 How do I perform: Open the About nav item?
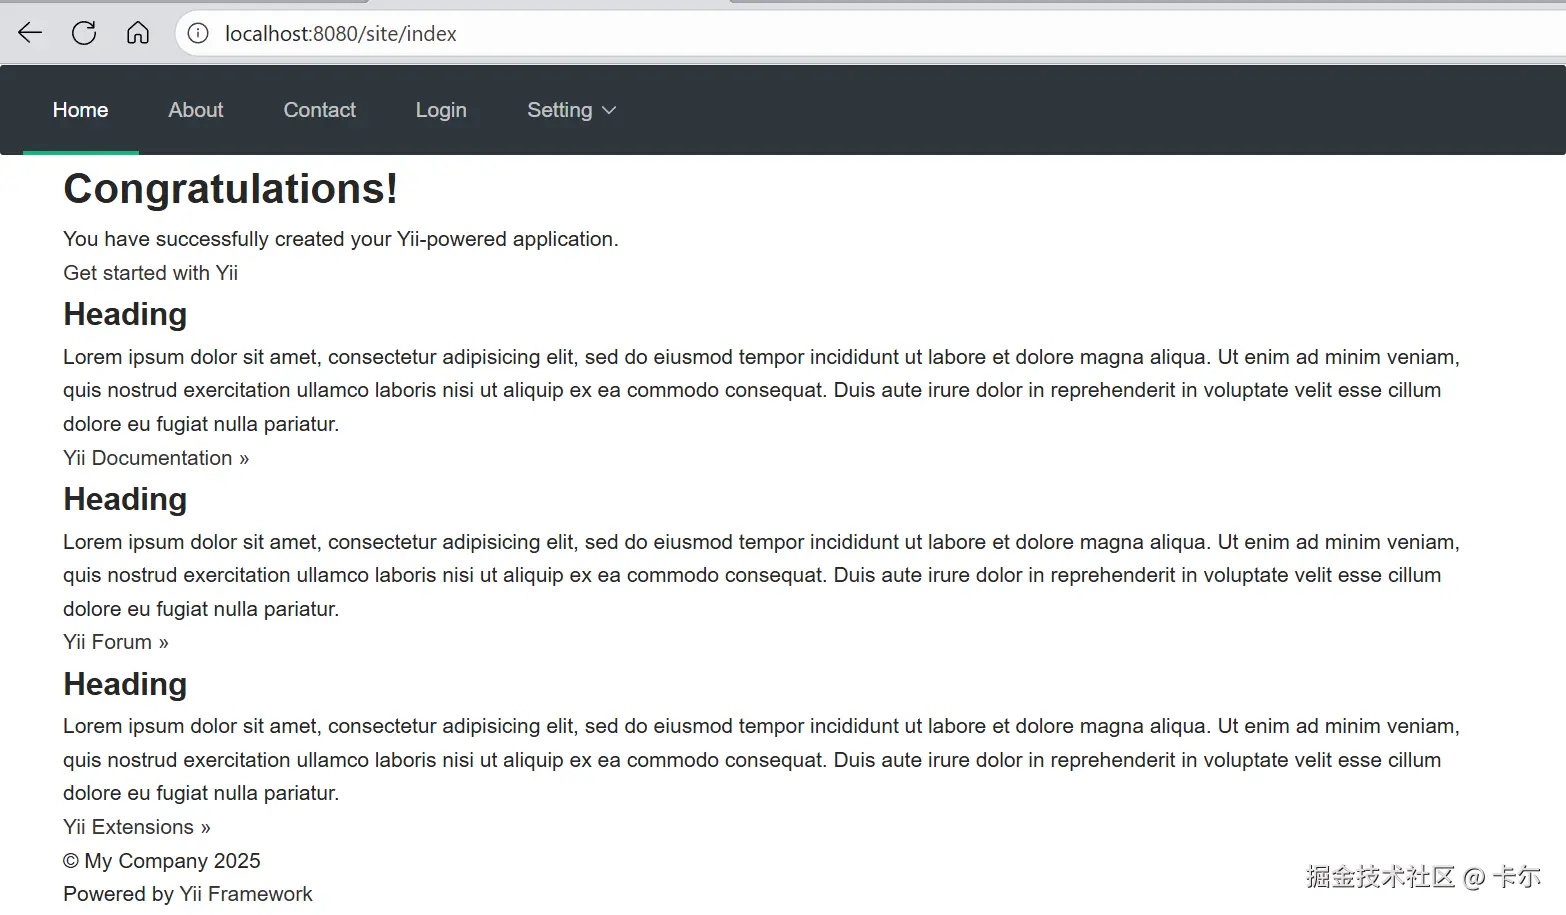pos(196,110)
